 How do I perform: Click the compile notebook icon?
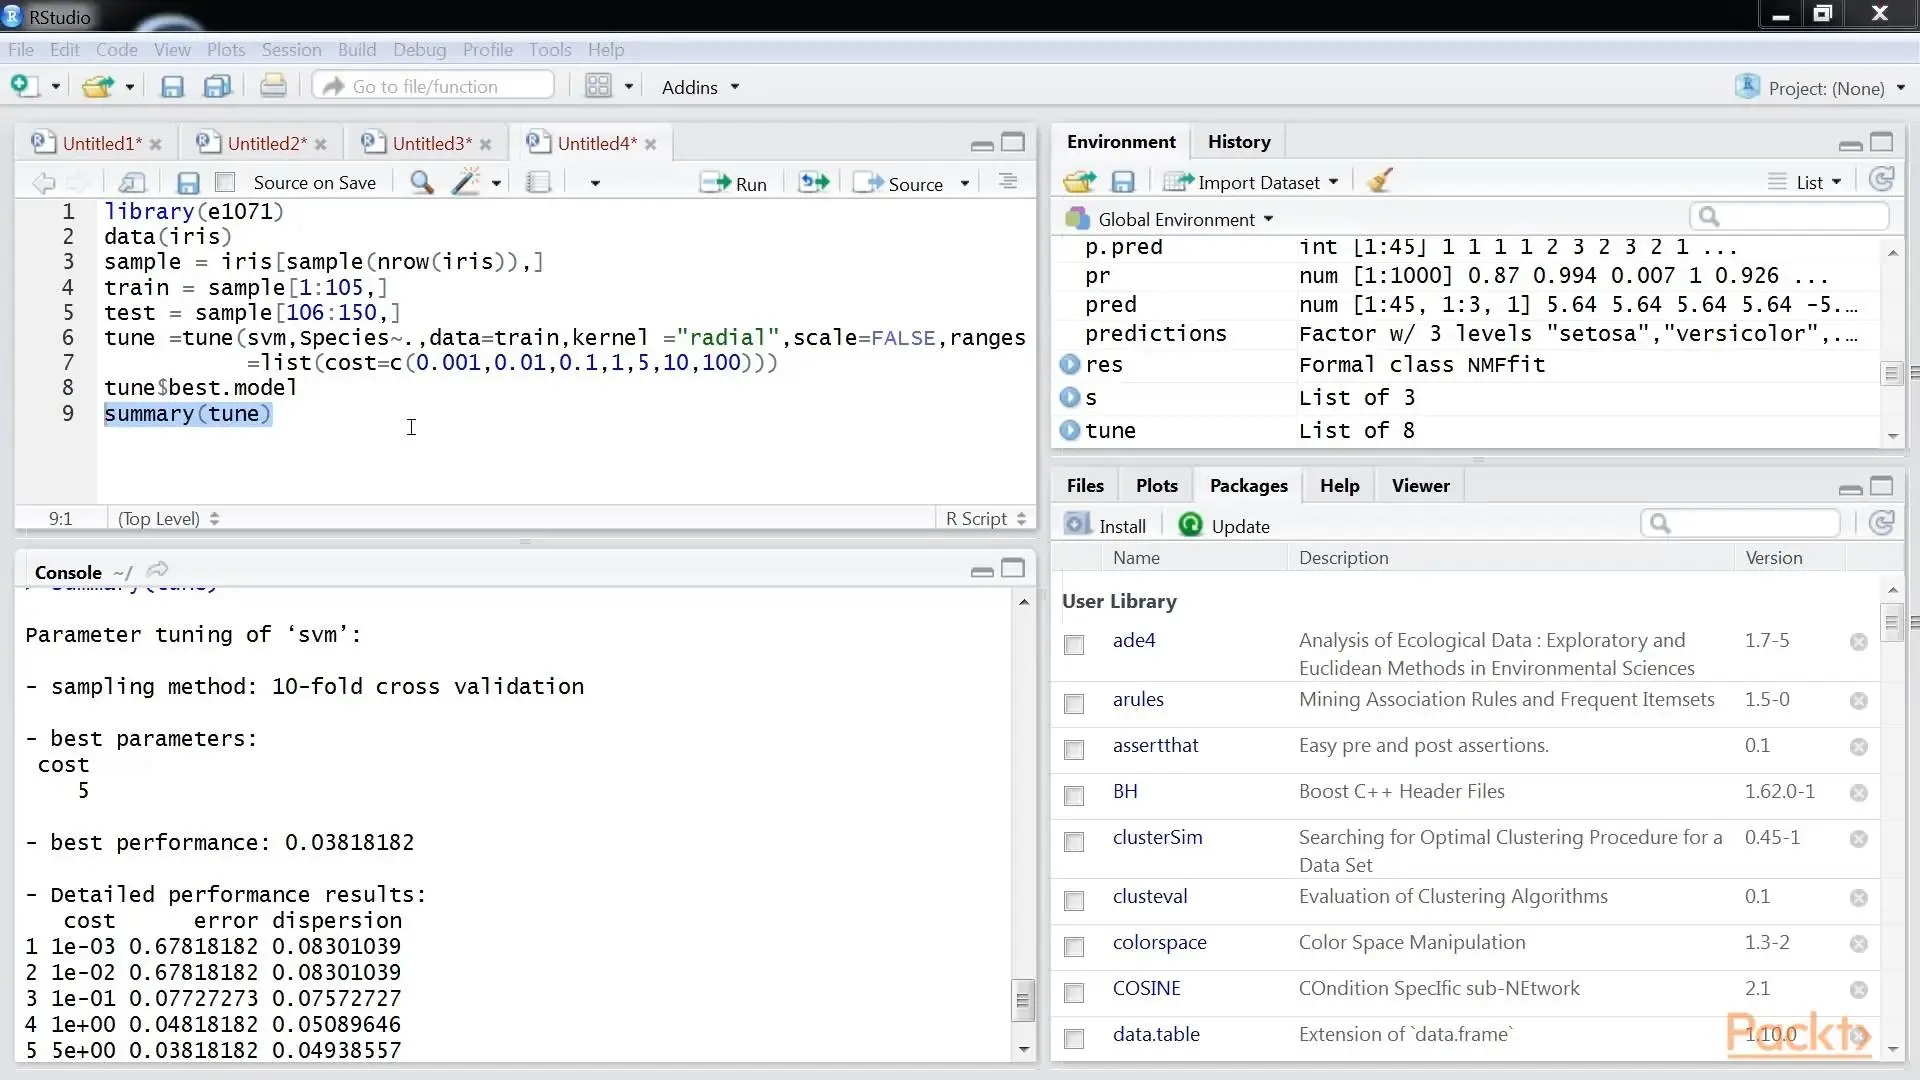point(538,182)
